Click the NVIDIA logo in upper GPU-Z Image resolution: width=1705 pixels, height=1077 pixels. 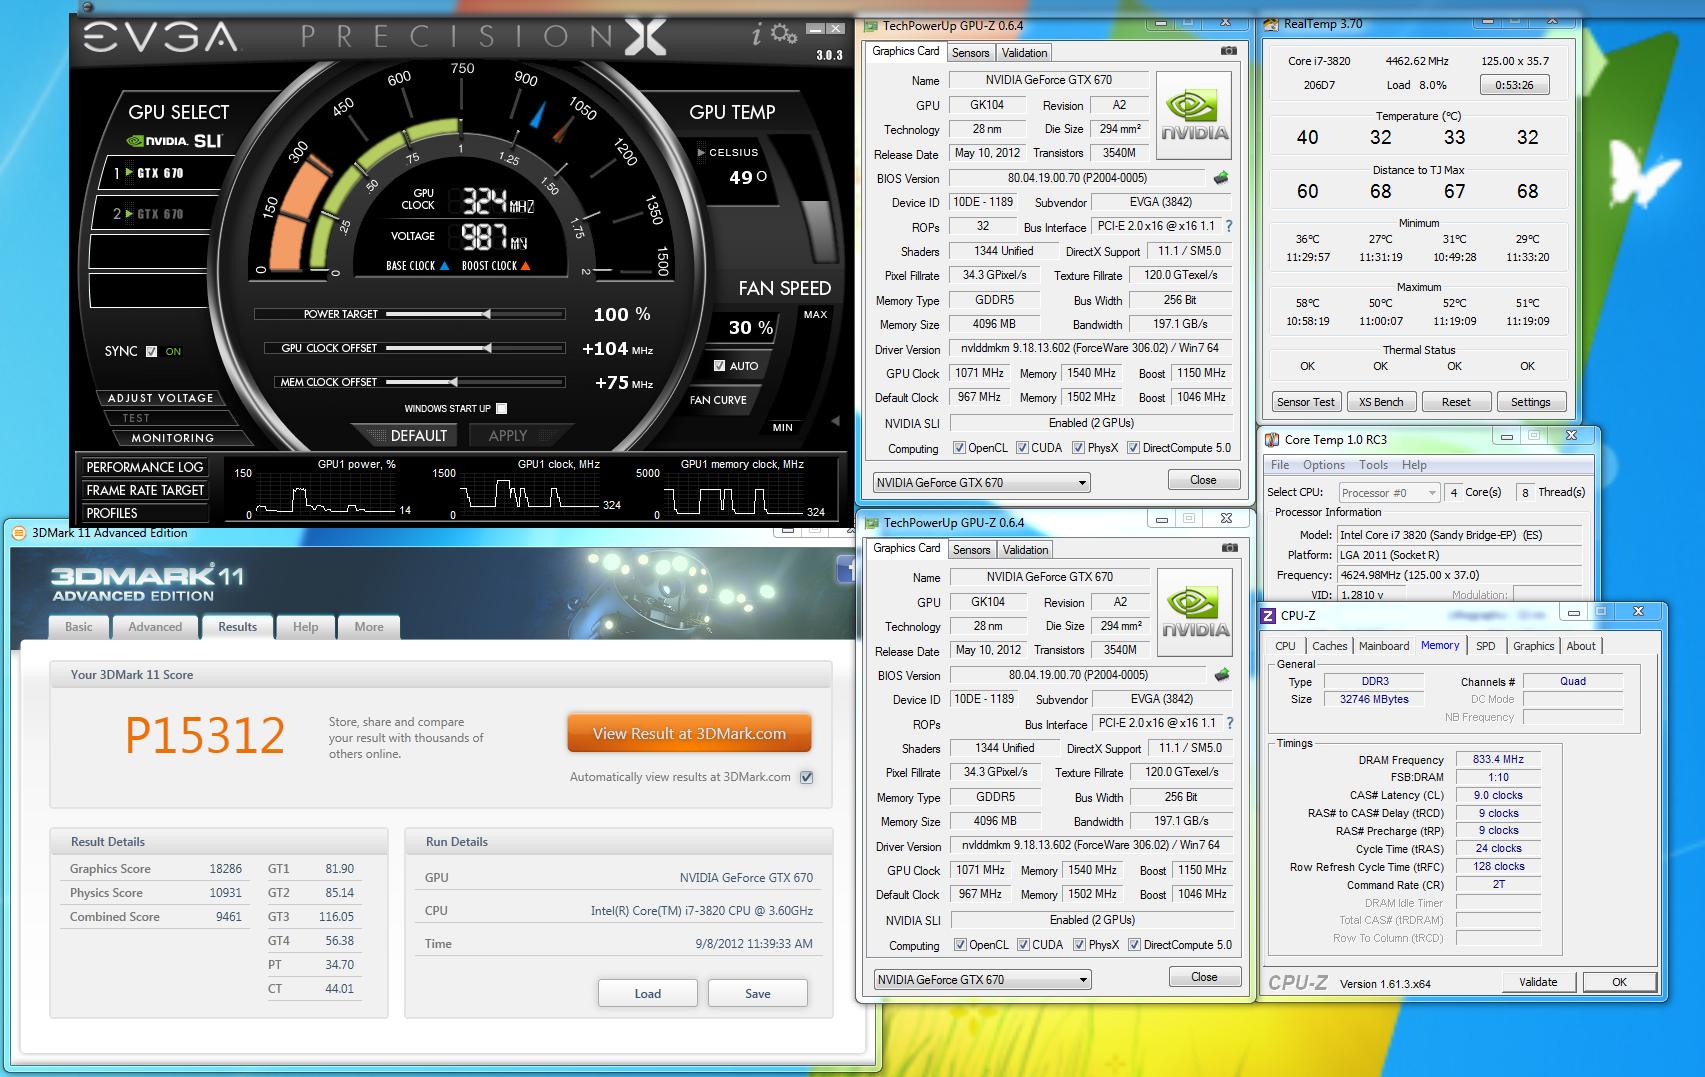[x=1194, y=116]
